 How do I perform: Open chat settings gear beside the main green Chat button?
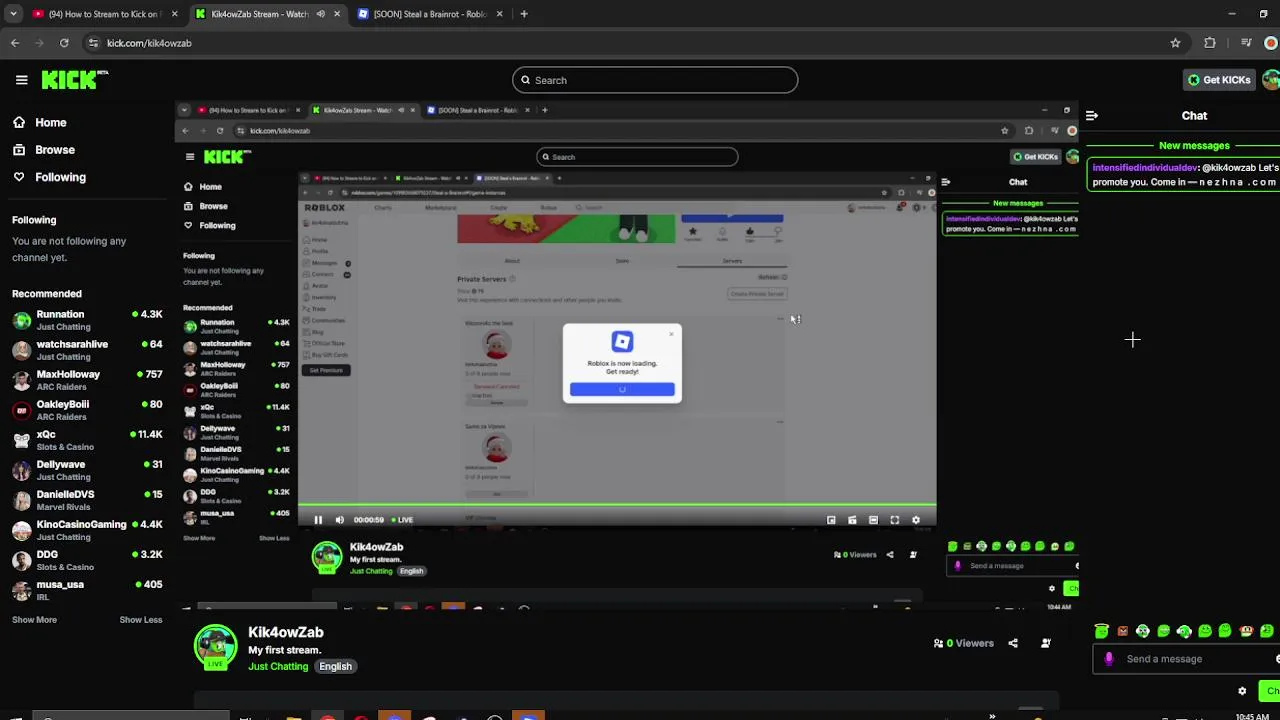pyautogui.click(x=1242, y=691)
